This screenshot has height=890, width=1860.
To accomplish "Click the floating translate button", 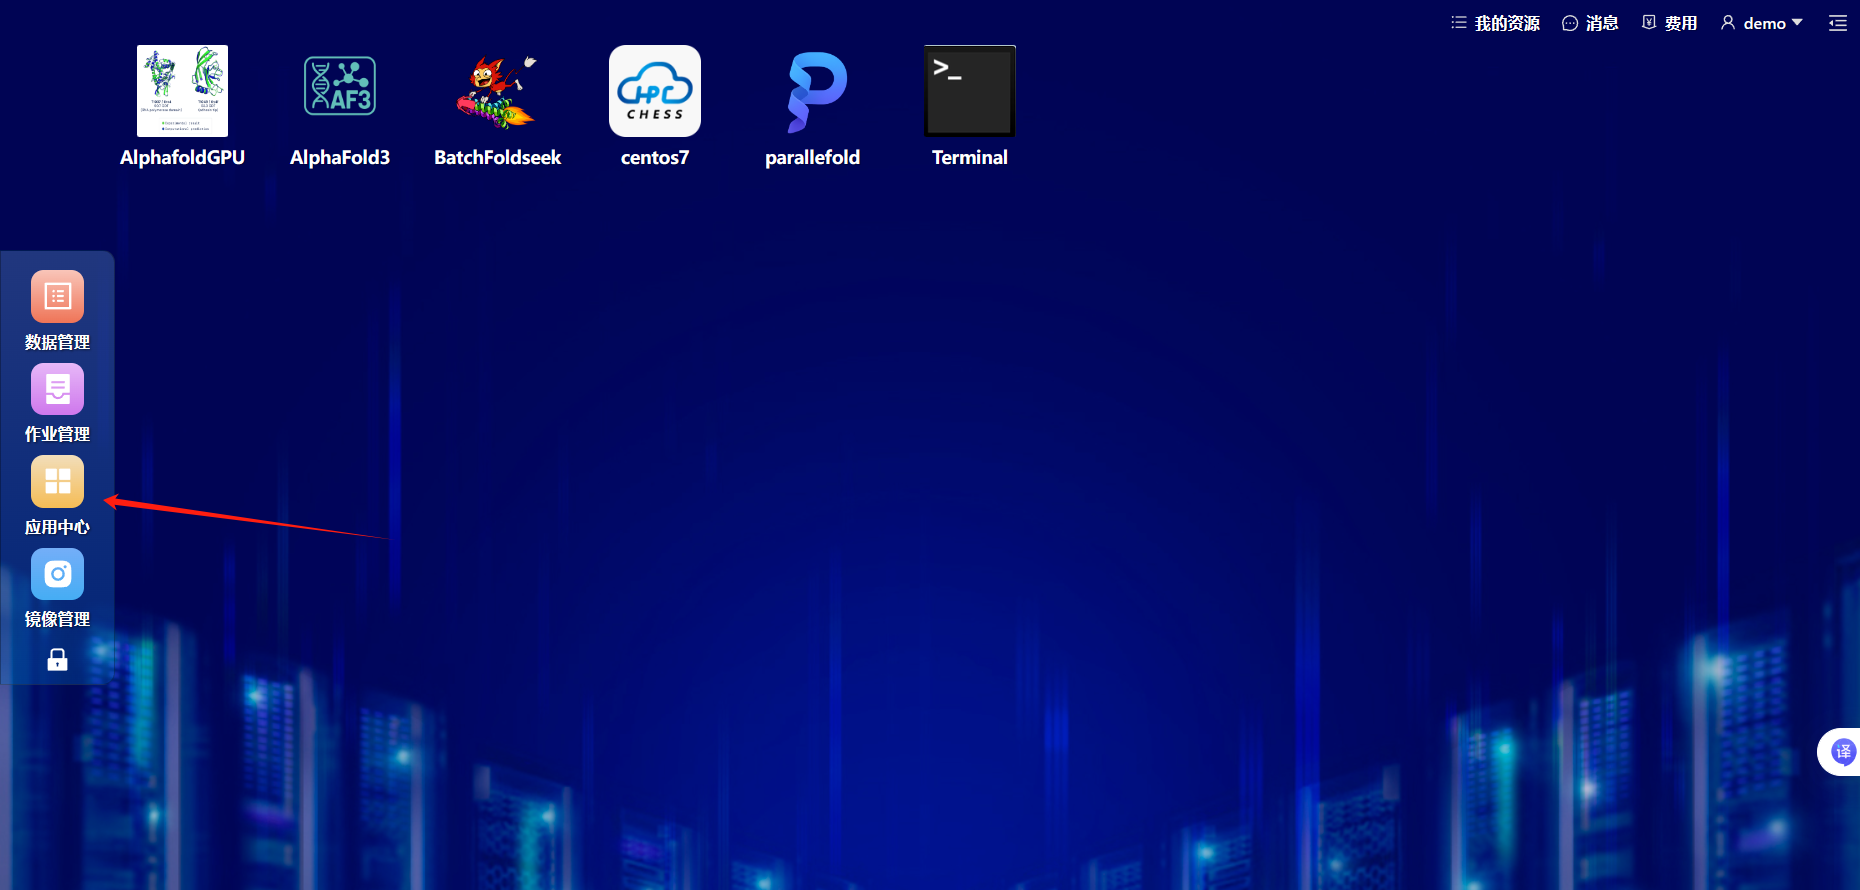I will [1842, 752].
